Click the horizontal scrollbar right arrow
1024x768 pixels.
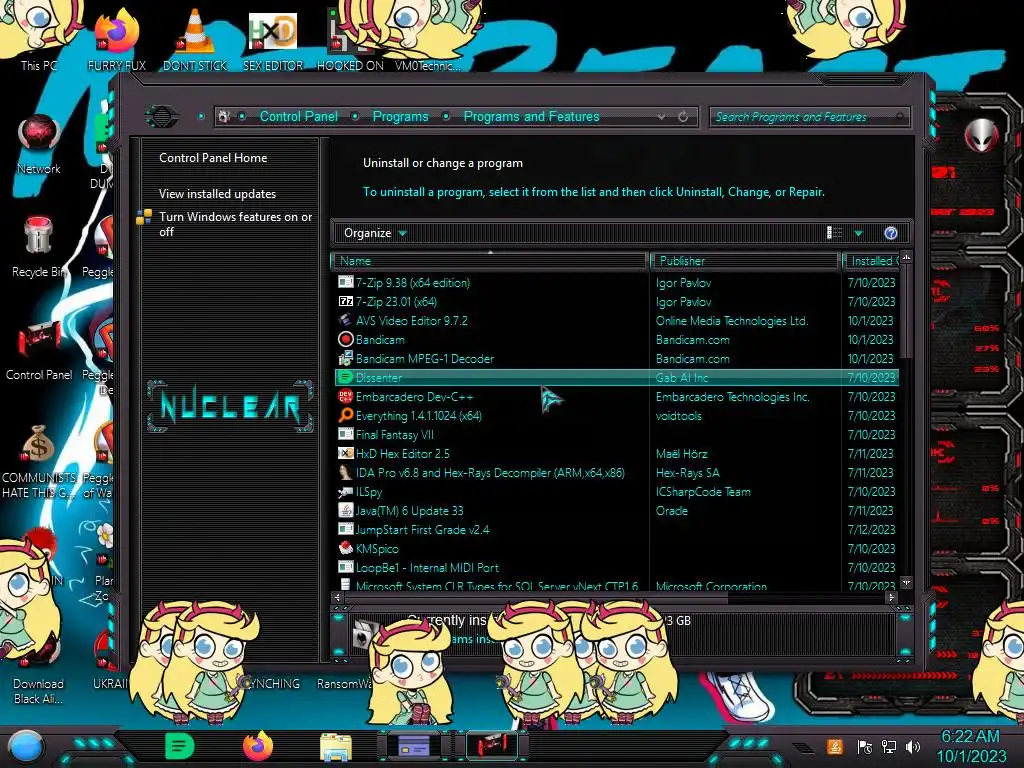tap(891, 597)
